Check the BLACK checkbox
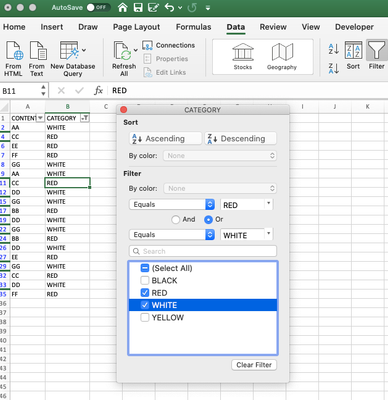The image size is (388, 400). tap(145, 280)
